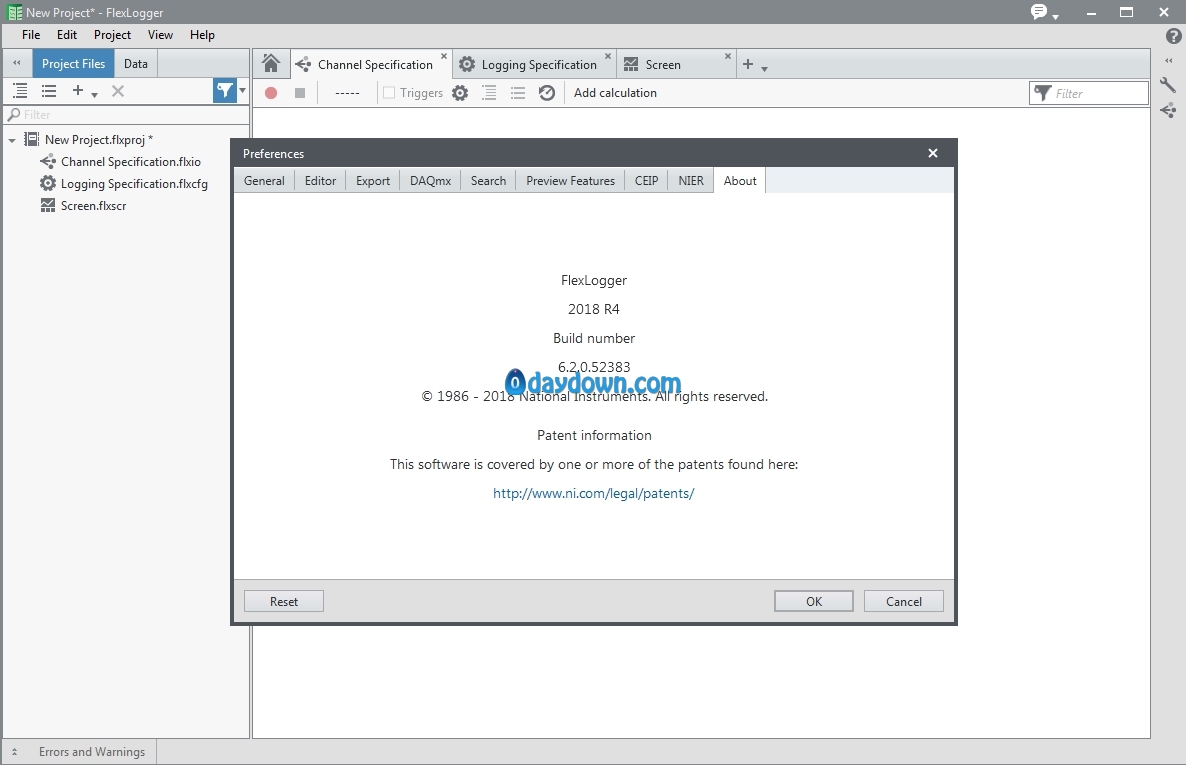The height and width of the screenshot is (765, 1186).
Task: Select Screen.flxscr file in tree
Action: click(x=94, y=206)
